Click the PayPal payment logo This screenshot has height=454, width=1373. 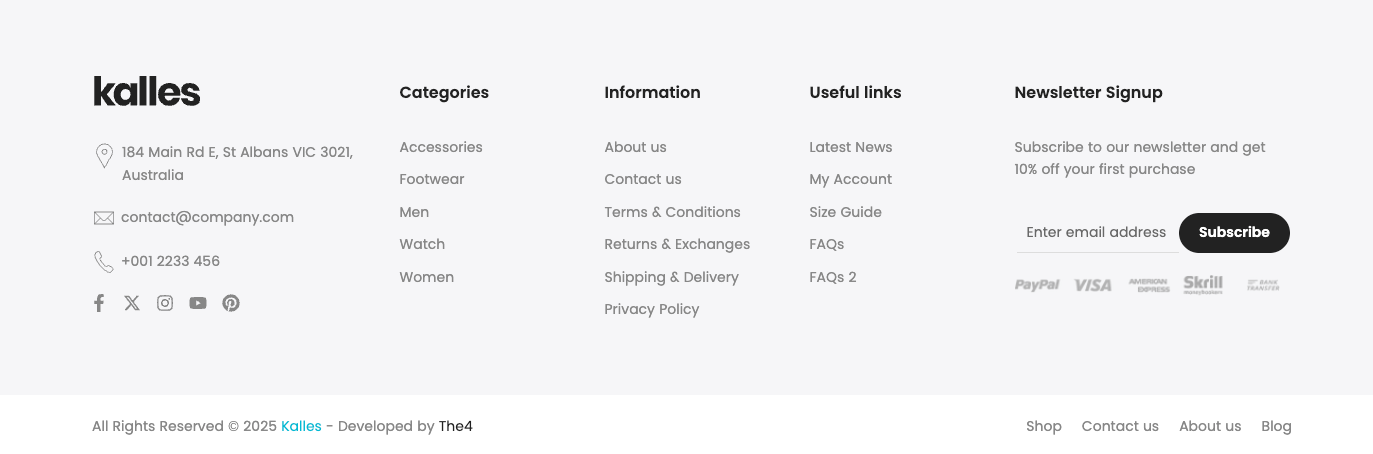click(x=1037, y=285)
